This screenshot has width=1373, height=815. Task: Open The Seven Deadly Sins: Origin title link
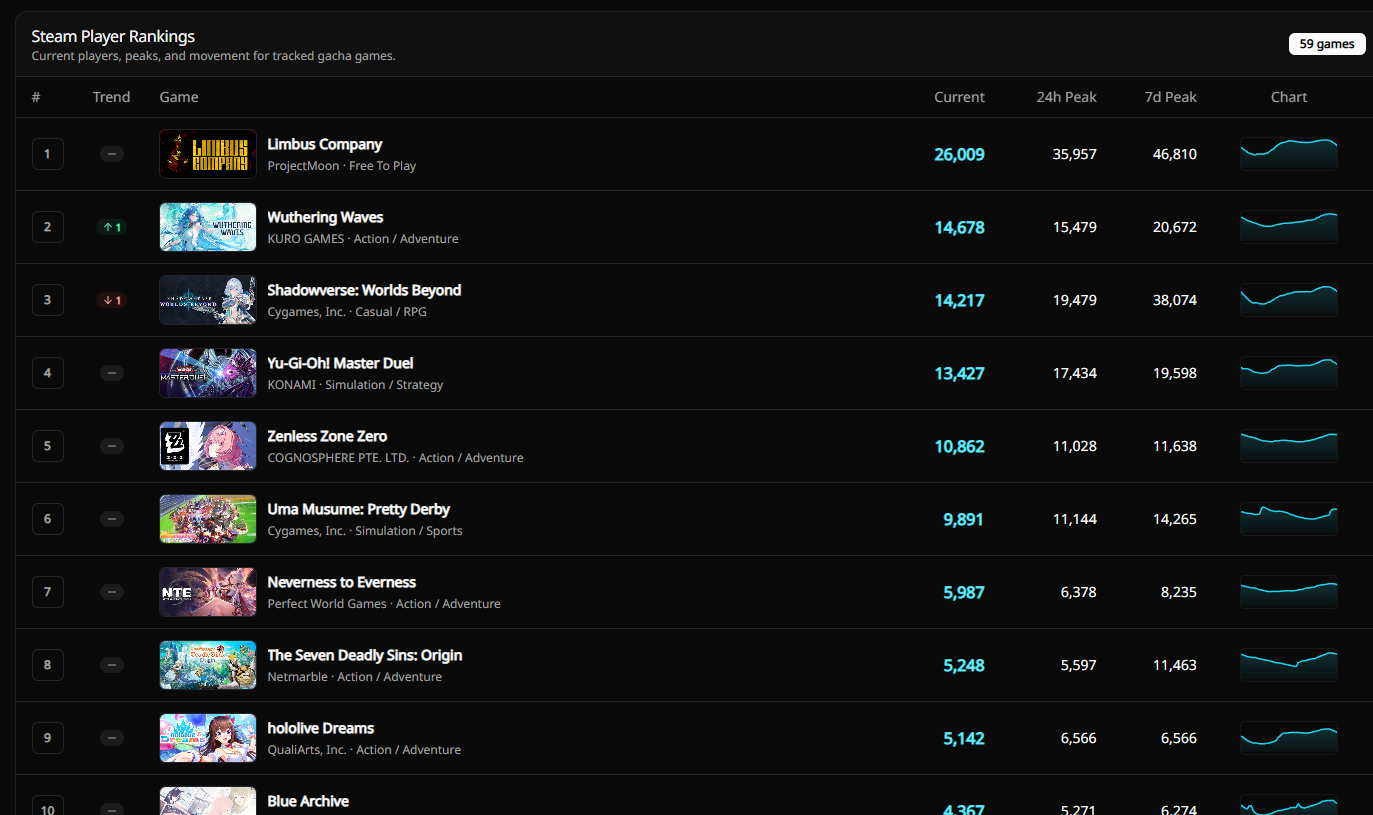365,655
